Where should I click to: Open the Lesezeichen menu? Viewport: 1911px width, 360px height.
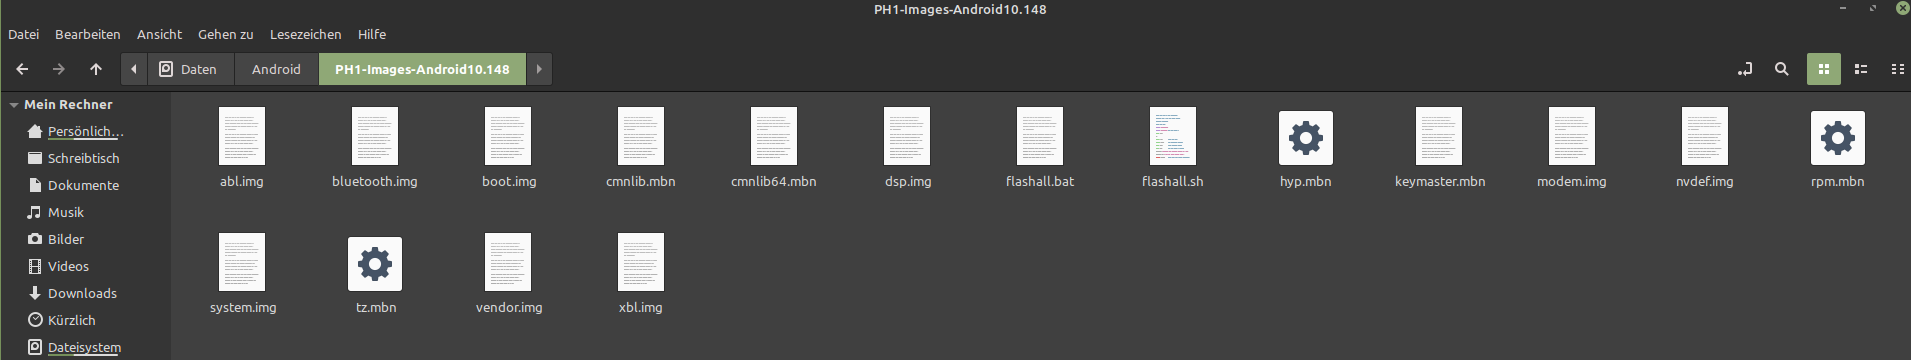click(x=306, y=34)
